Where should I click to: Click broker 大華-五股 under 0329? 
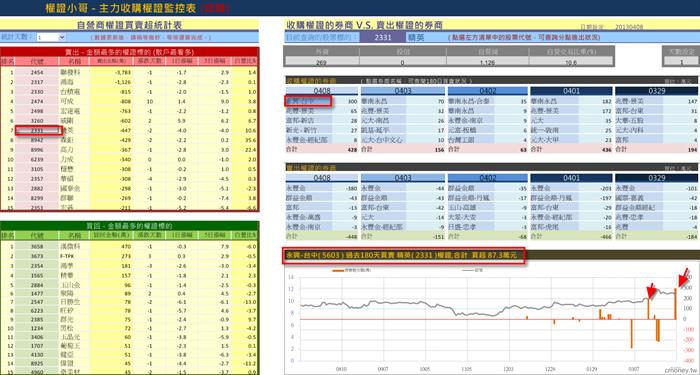pos(629,121)
